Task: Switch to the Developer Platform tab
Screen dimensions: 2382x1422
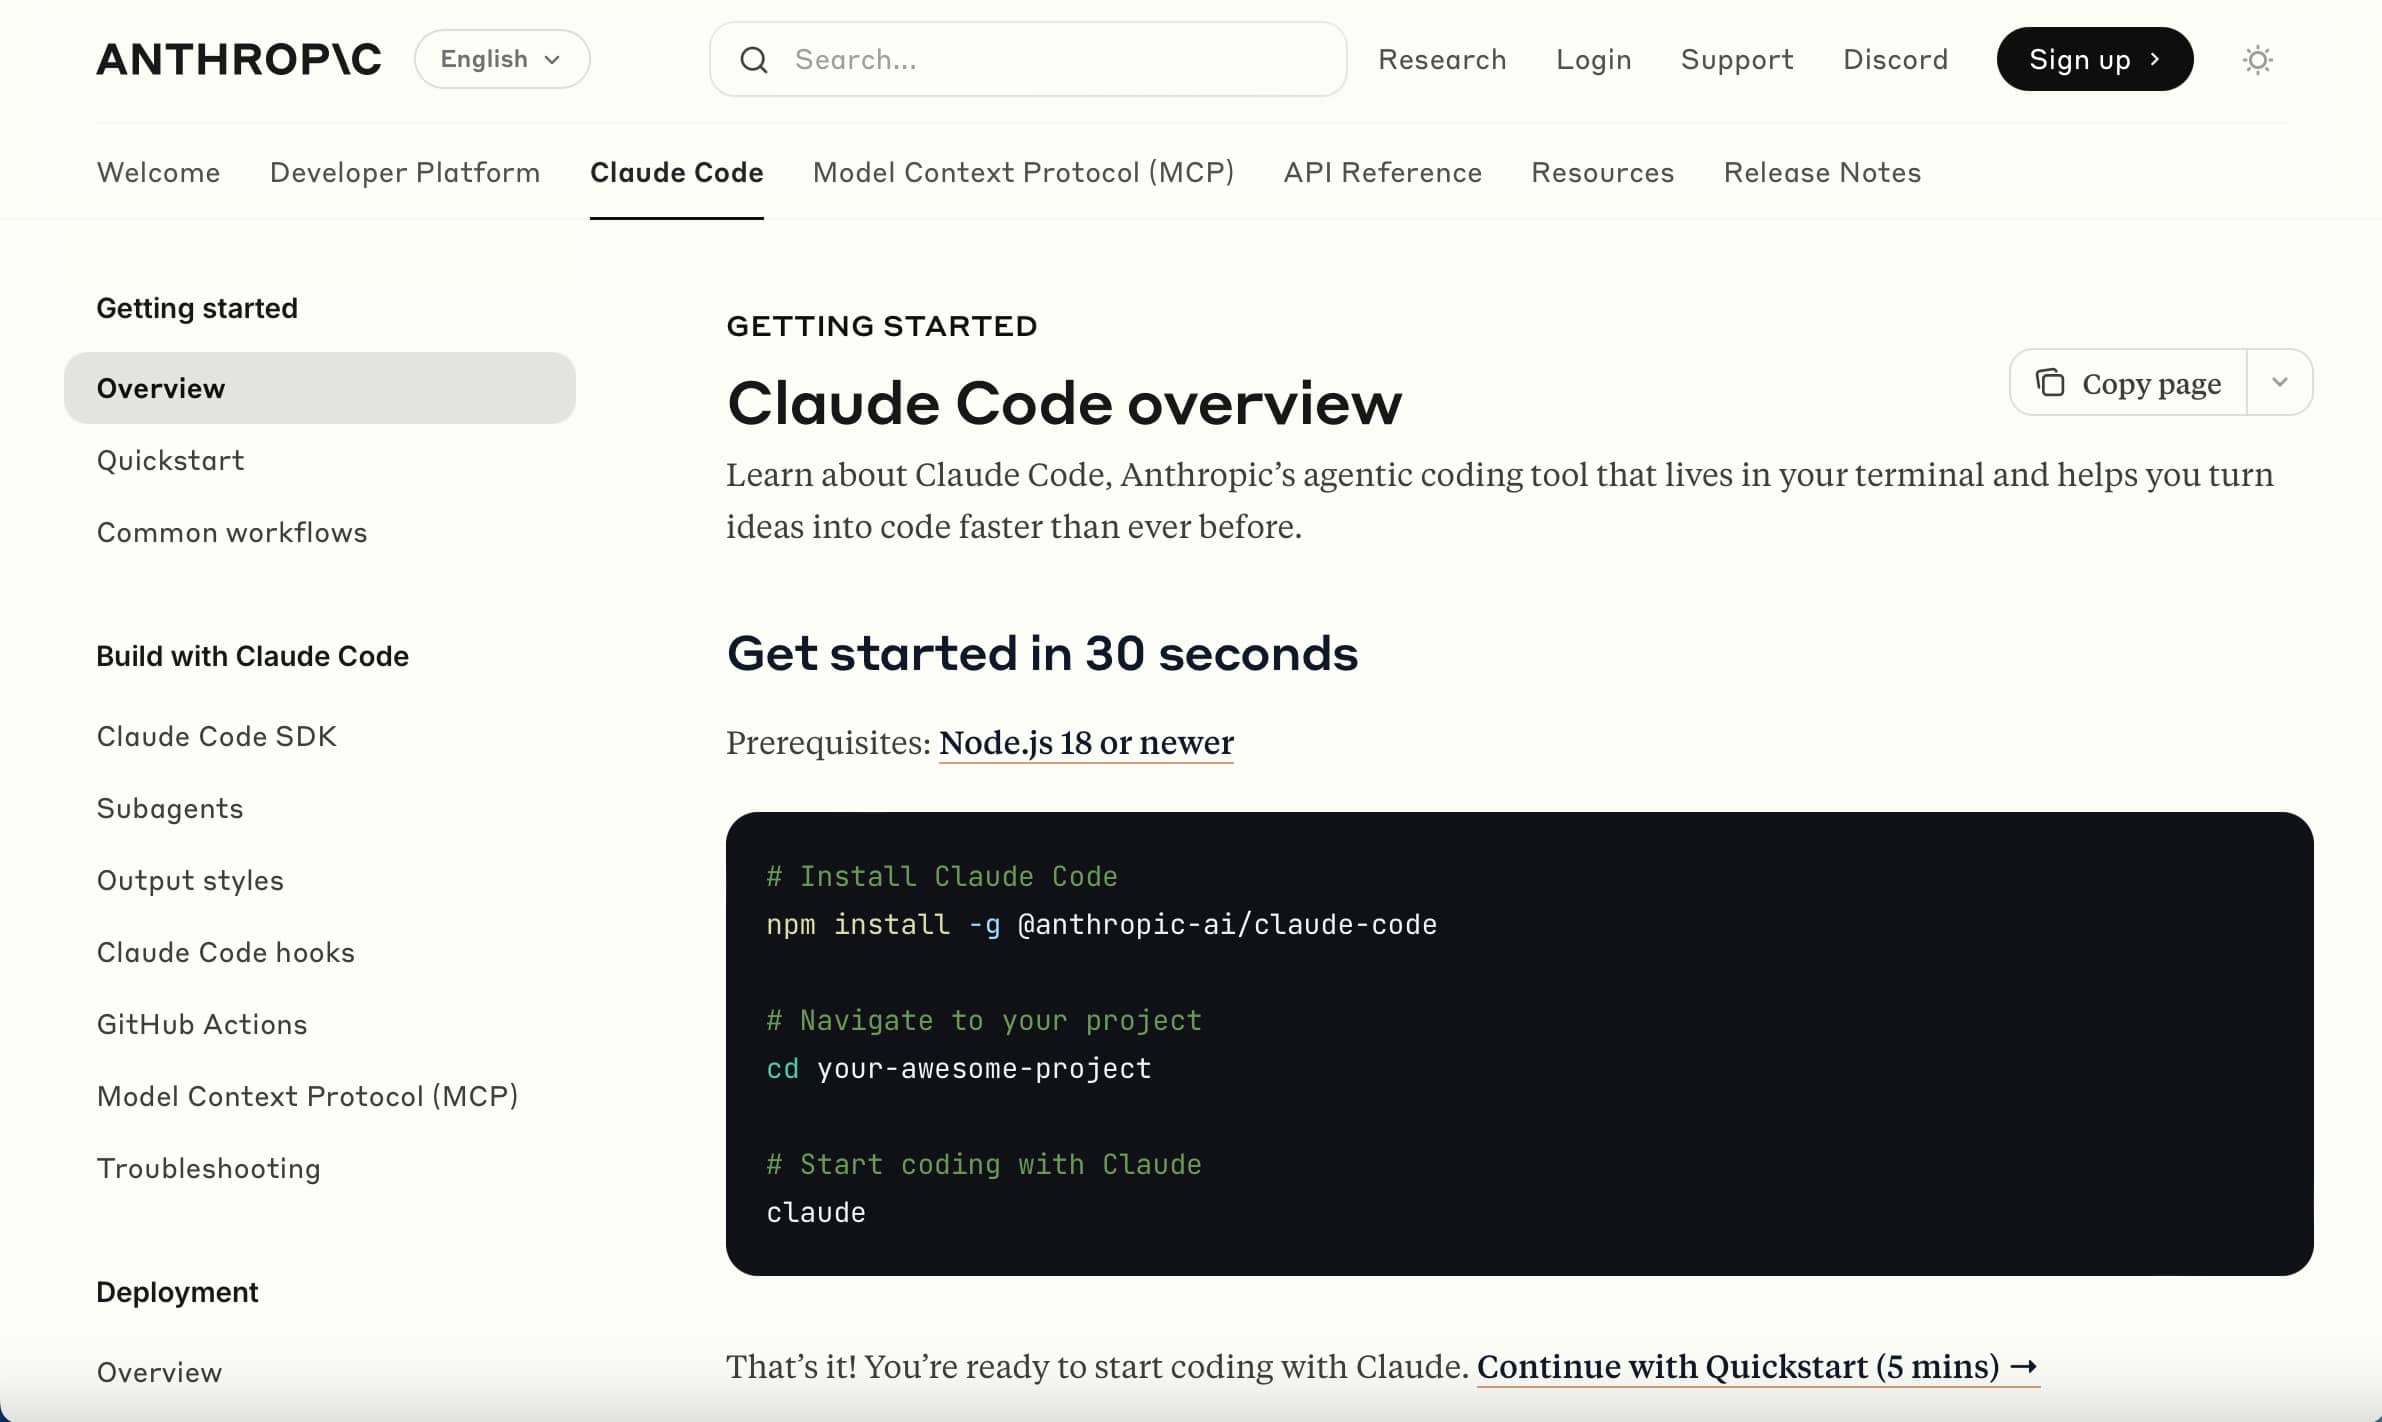Action: tap(405, 172)
